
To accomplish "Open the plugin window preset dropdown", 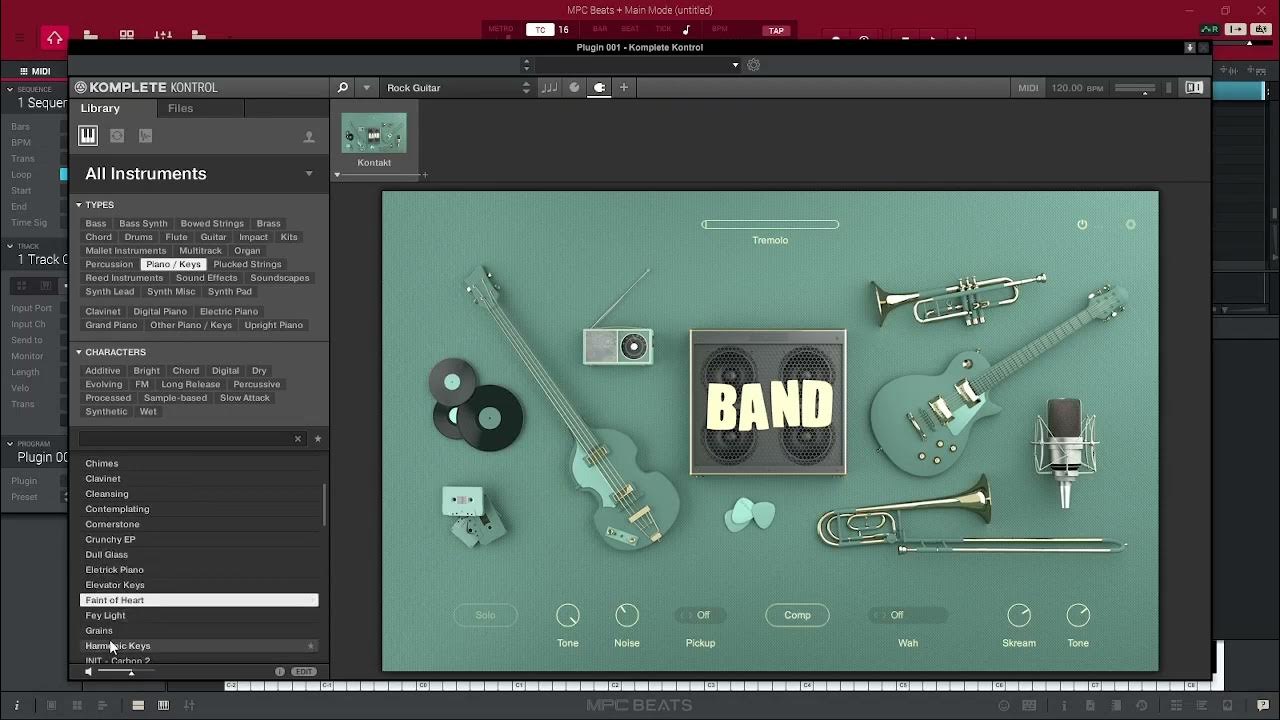I will [735, 65].
